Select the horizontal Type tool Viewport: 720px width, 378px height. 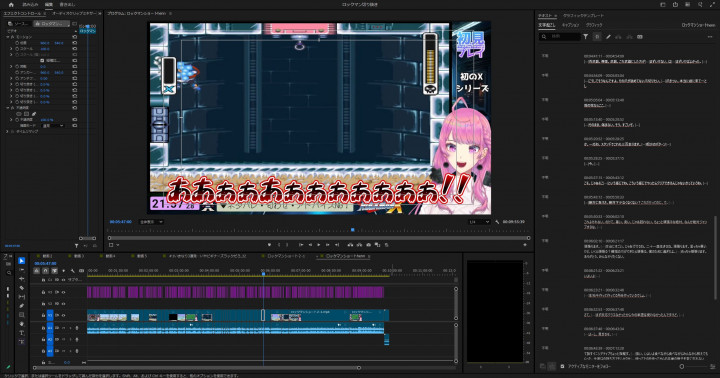coord(22,333)
